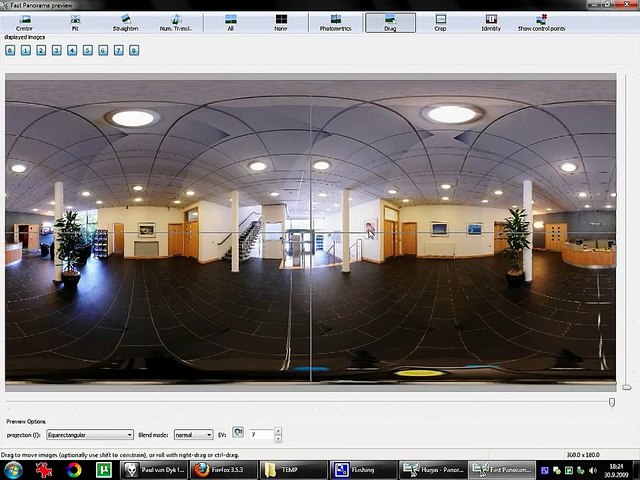Toggle displayed image 0 button

[x=10, y=49]
